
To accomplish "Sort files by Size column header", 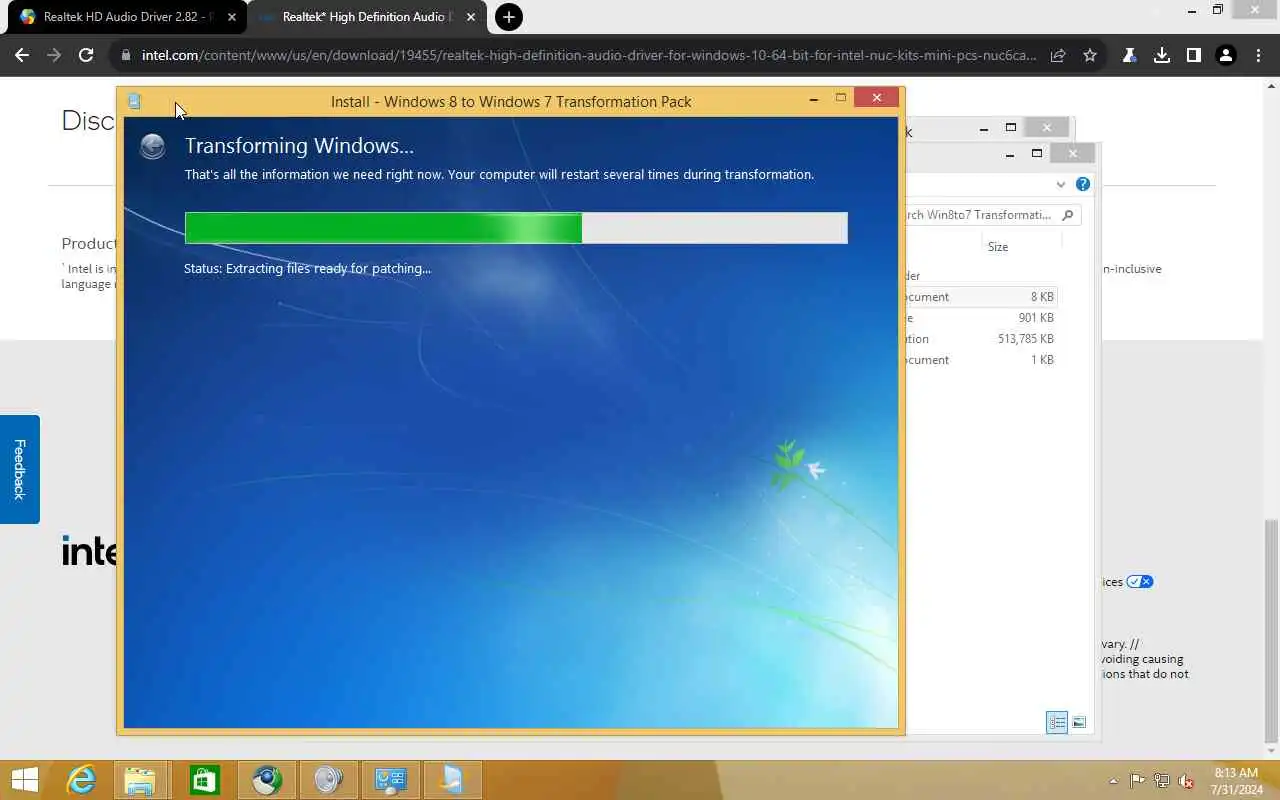I will pyautogui.click(x=998, y=247).
